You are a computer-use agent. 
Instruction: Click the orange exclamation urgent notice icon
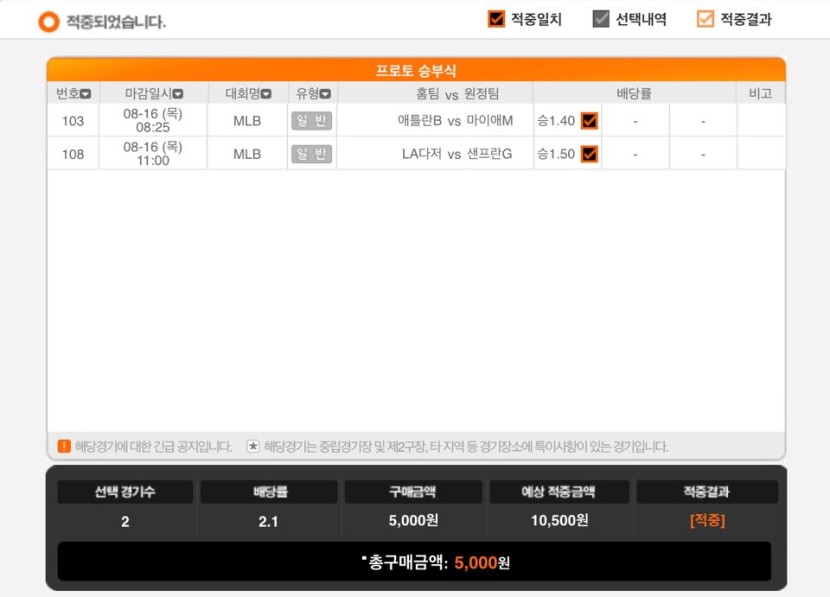pos(64,446)
